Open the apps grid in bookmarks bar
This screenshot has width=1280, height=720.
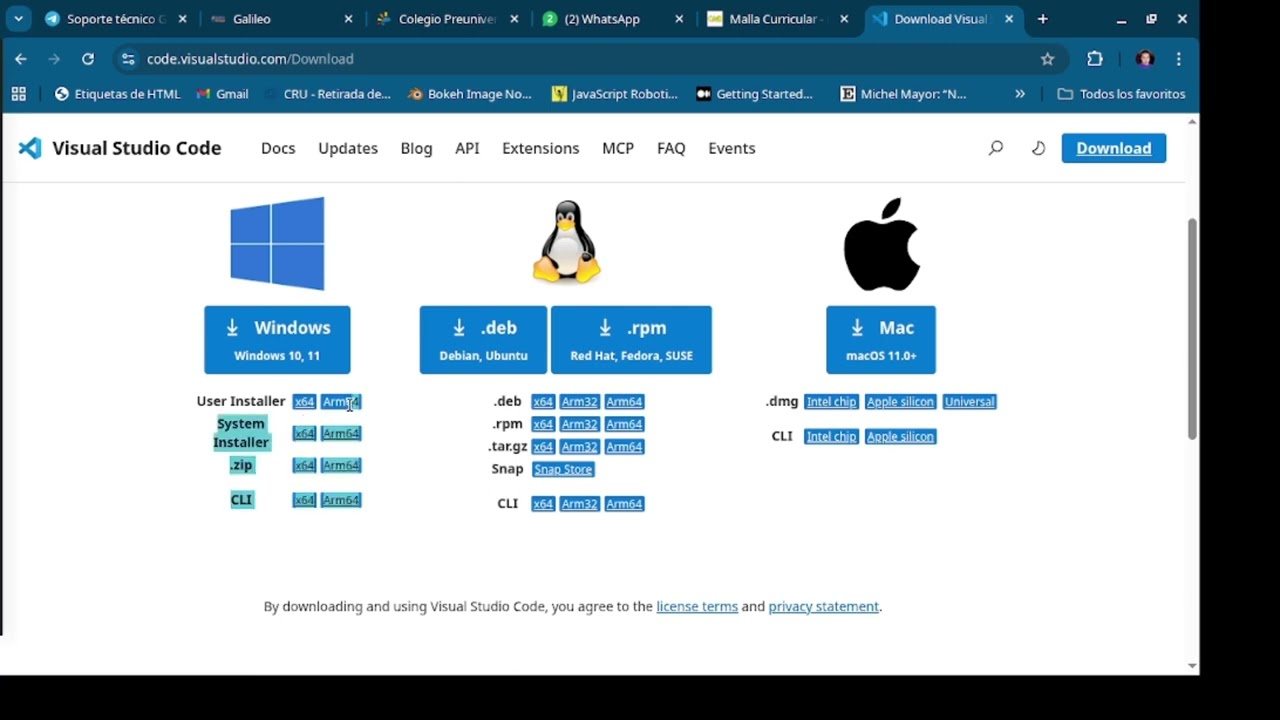pyautogui.click(x=18, y=94)
